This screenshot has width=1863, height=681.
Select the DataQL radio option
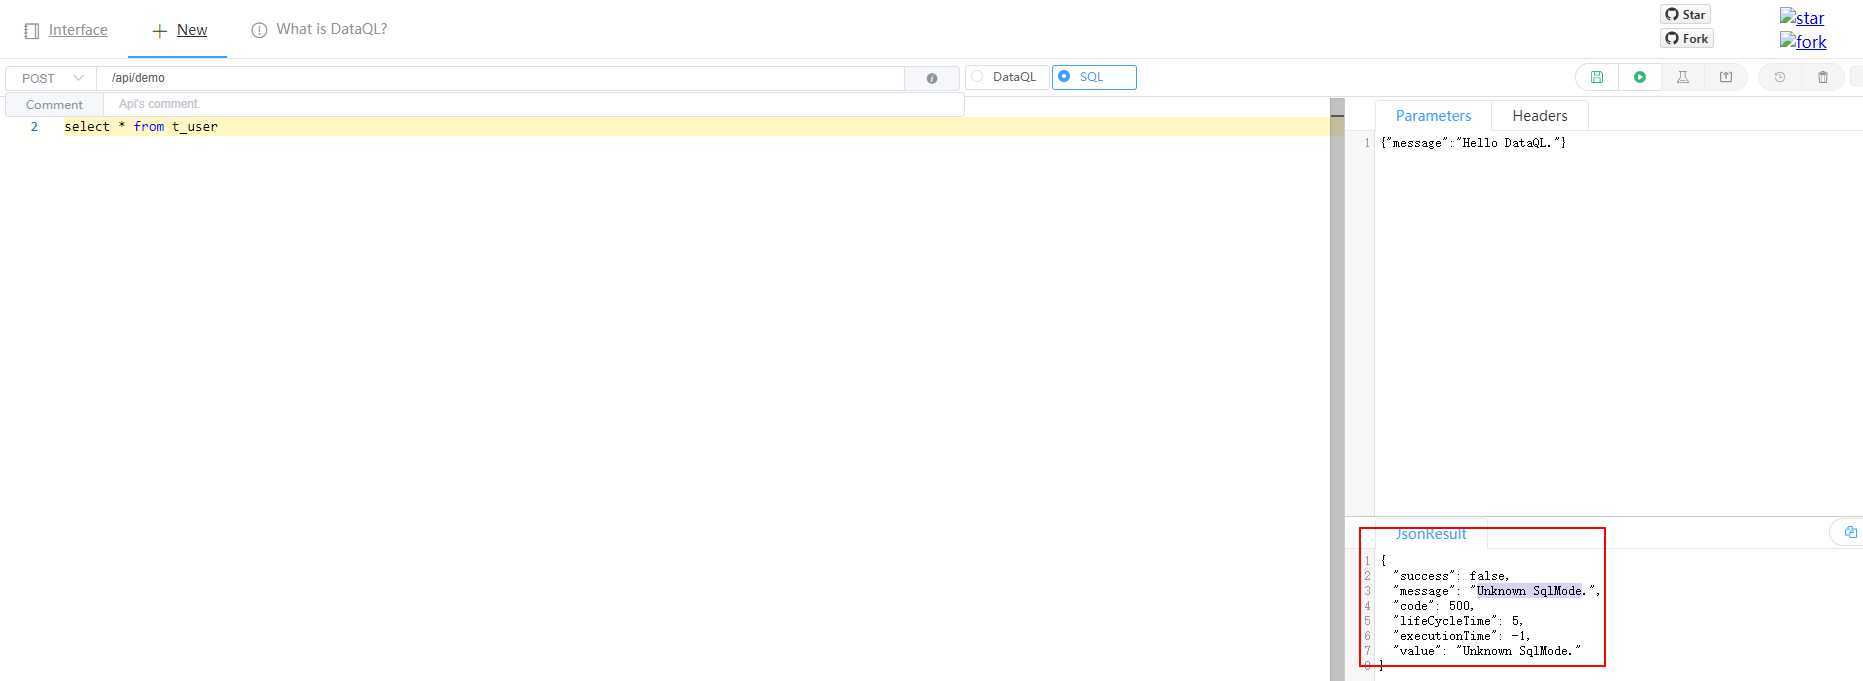pyautogui.click(x=1007, y=77)
